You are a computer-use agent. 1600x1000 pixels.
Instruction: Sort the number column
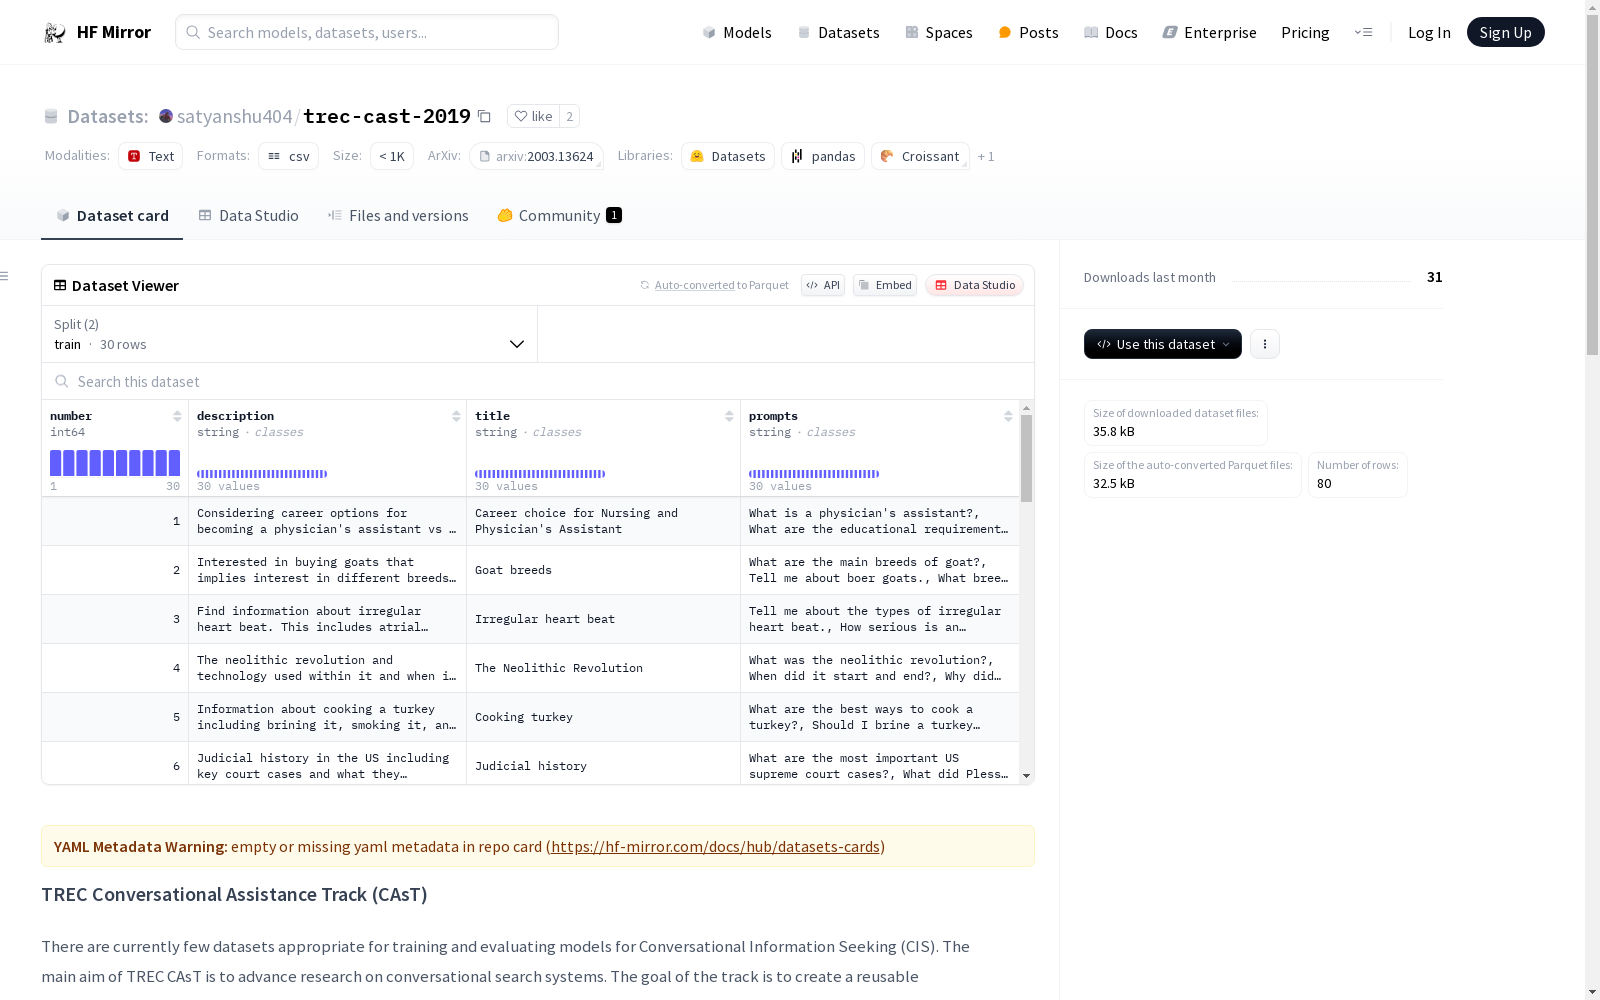click(x=177, y=416)
